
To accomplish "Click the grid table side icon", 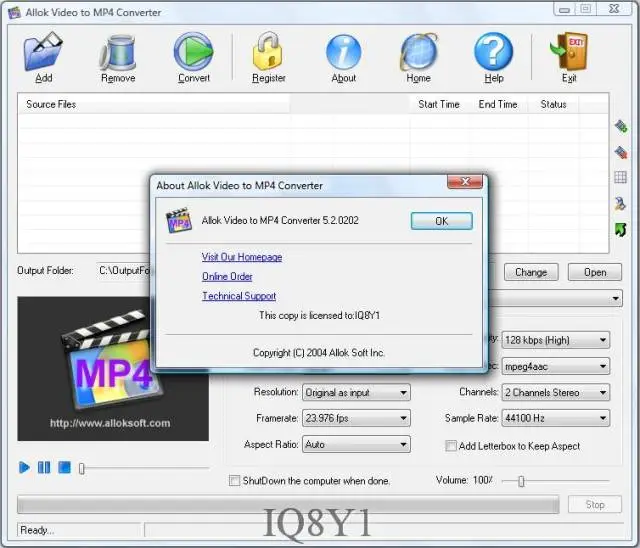I will (x=620, y=177).
